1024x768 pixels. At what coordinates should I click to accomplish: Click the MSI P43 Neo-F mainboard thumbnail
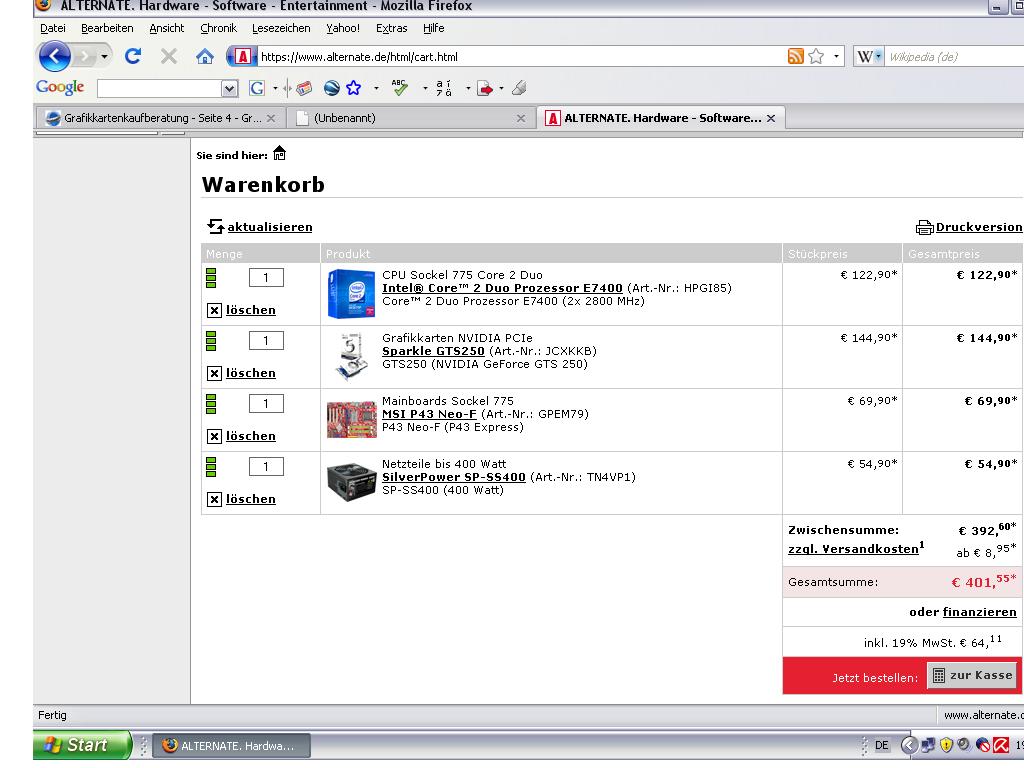coord(351,419)
